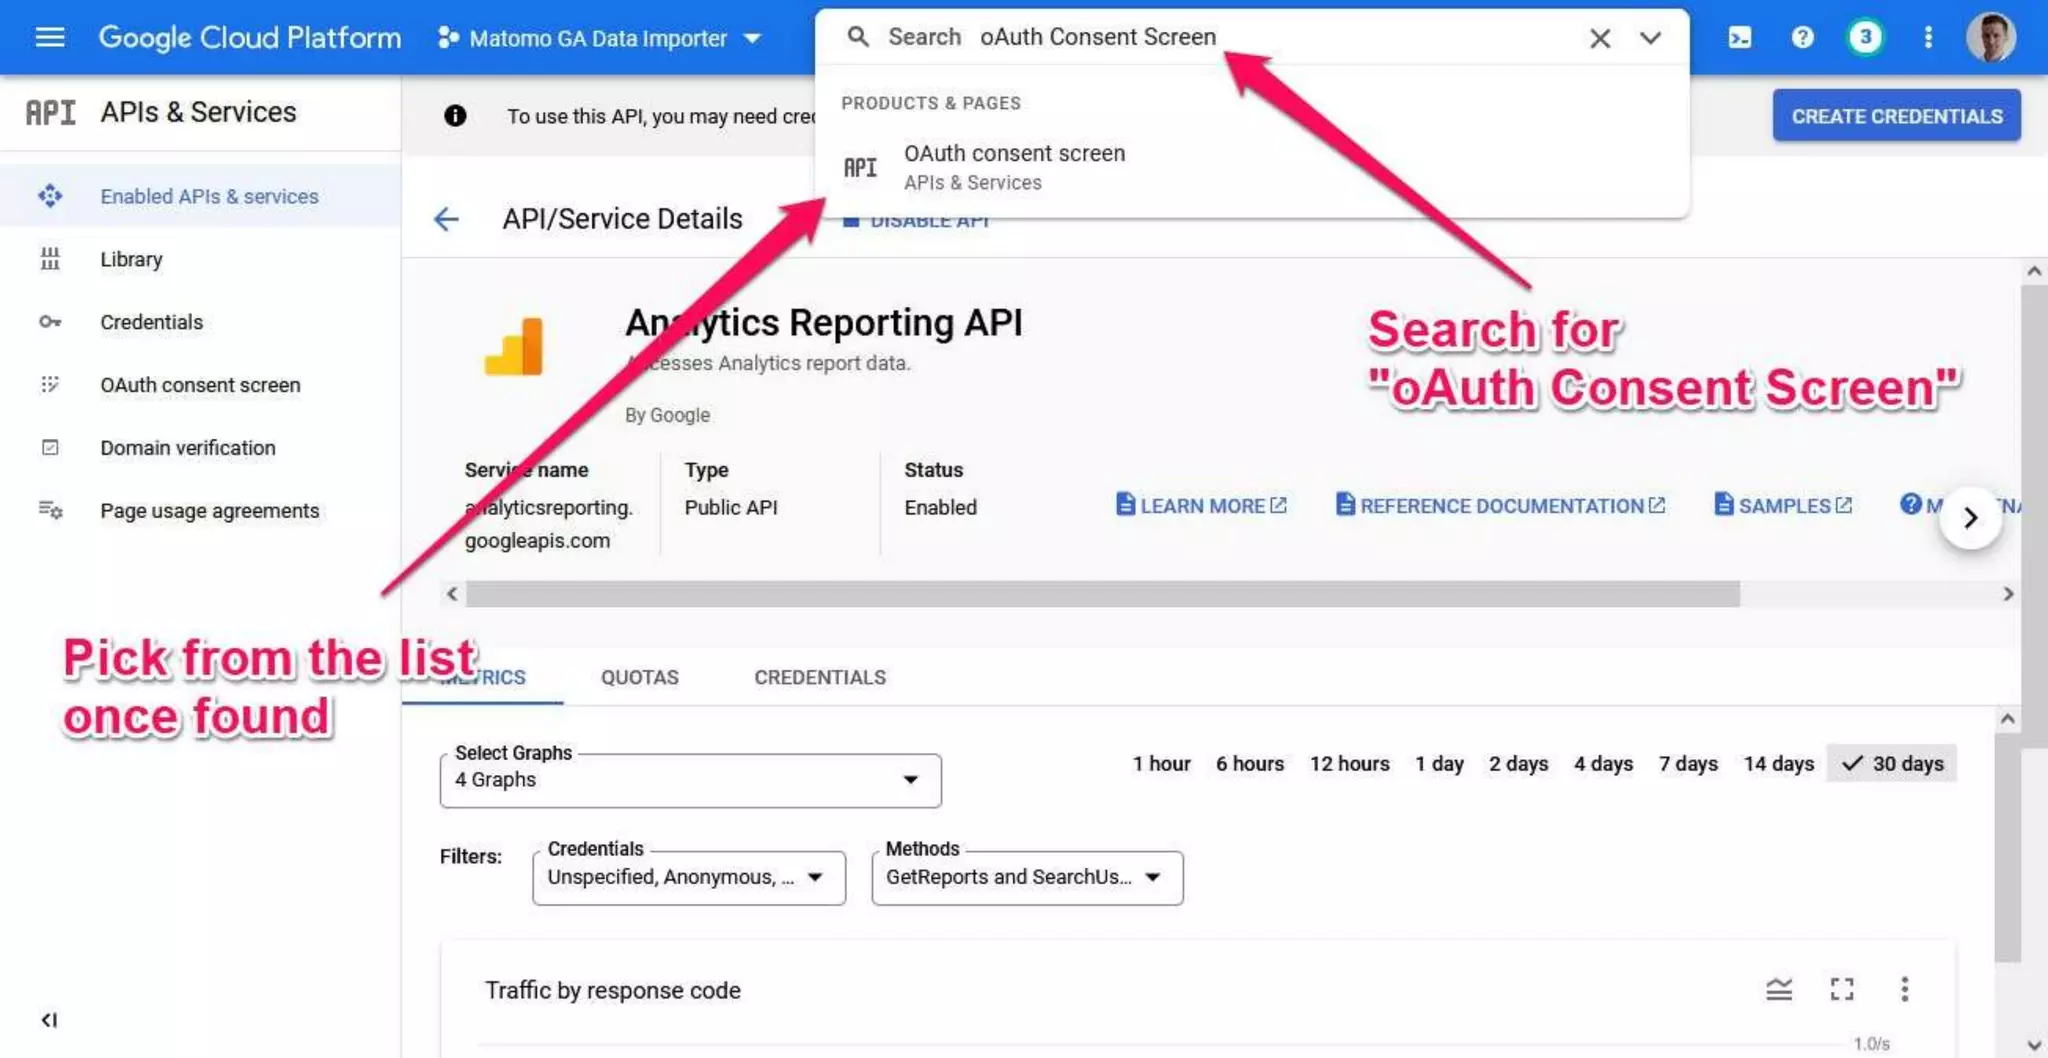
Task: Click the horizontal scrollbar left arrow
Action: click(452, 594)
